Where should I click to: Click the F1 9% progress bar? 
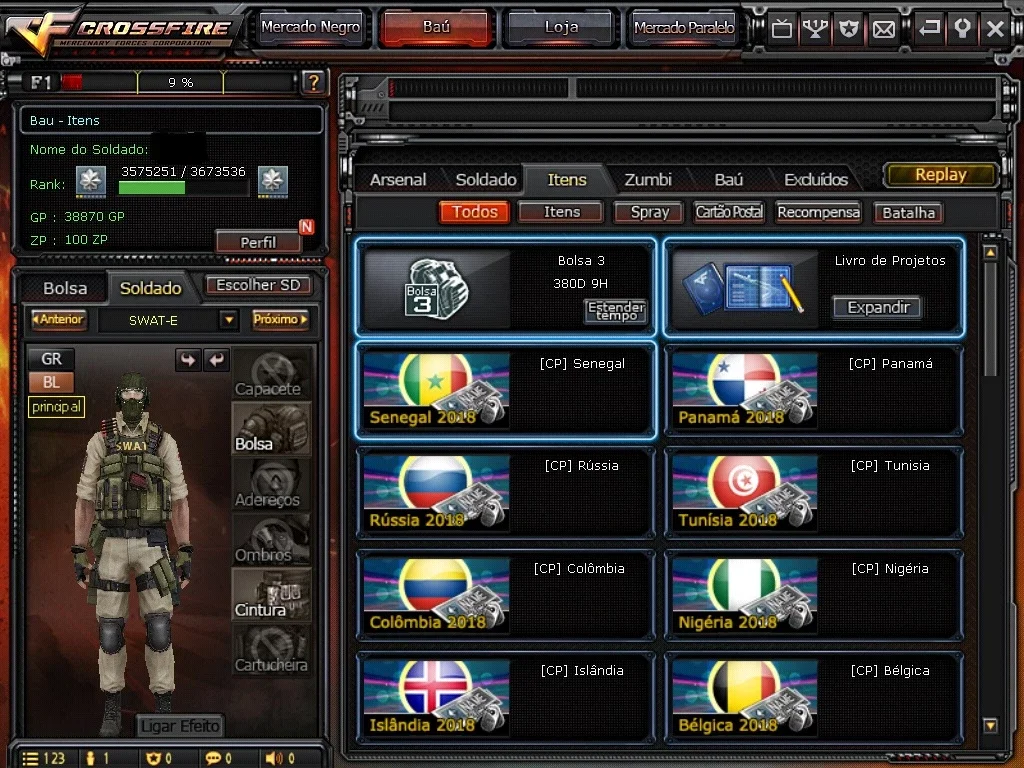point(180,82)
